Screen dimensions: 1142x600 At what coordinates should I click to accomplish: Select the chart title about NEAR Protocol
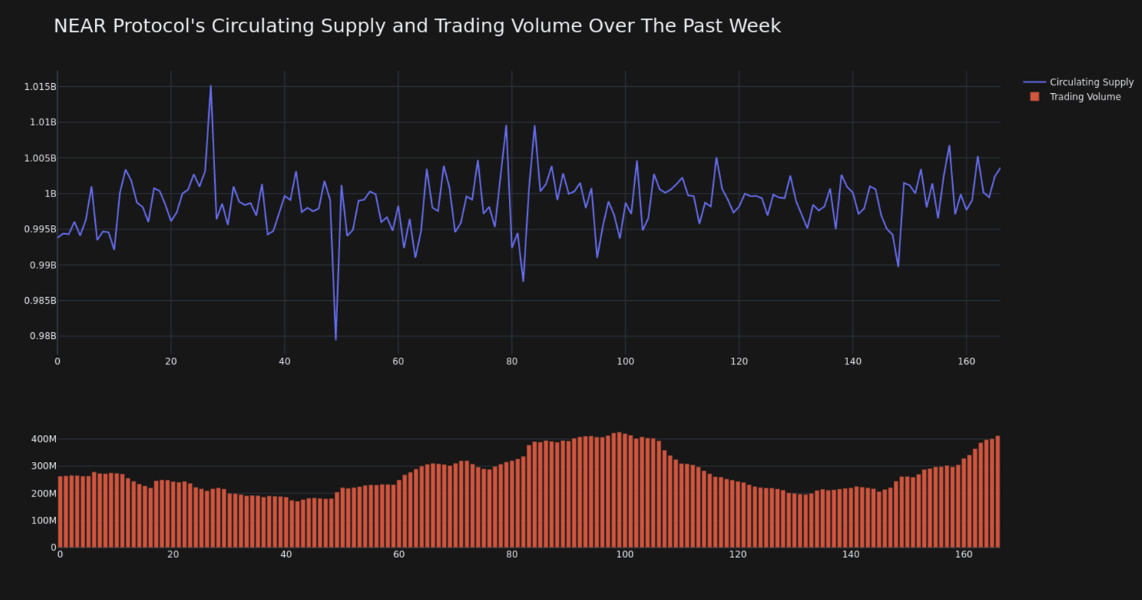417,26
